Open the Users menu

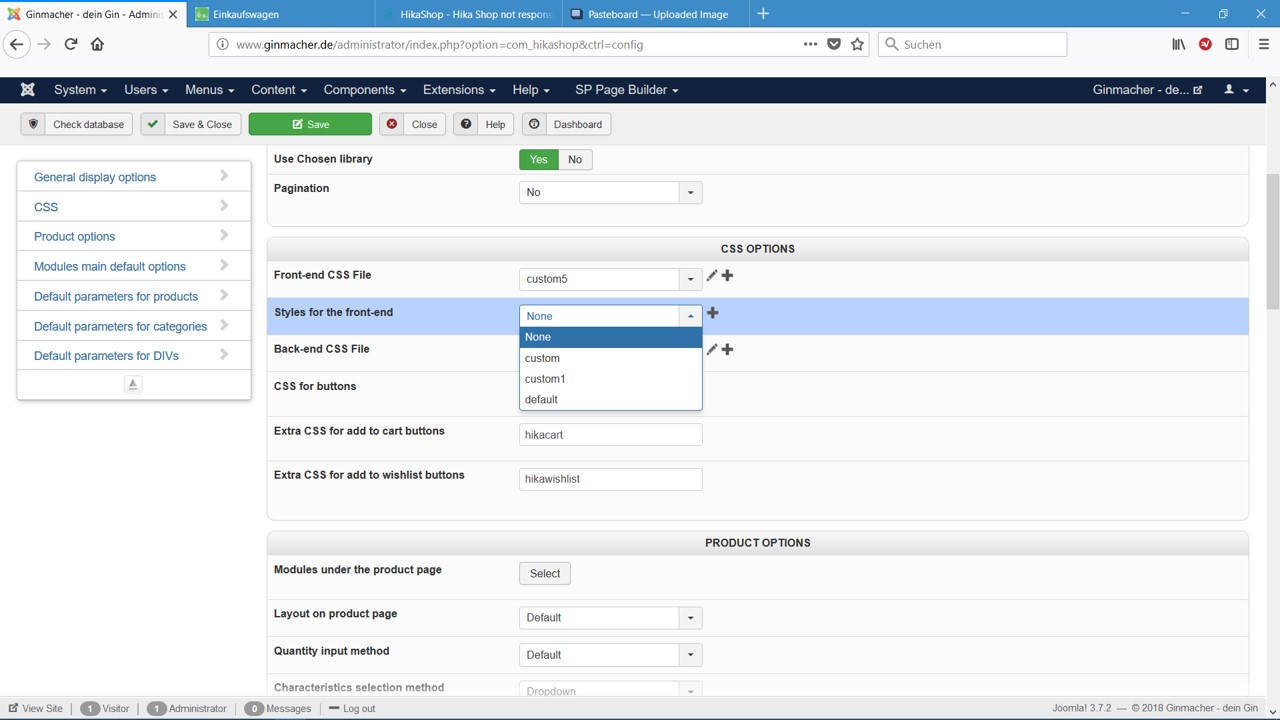click(146, 90)
